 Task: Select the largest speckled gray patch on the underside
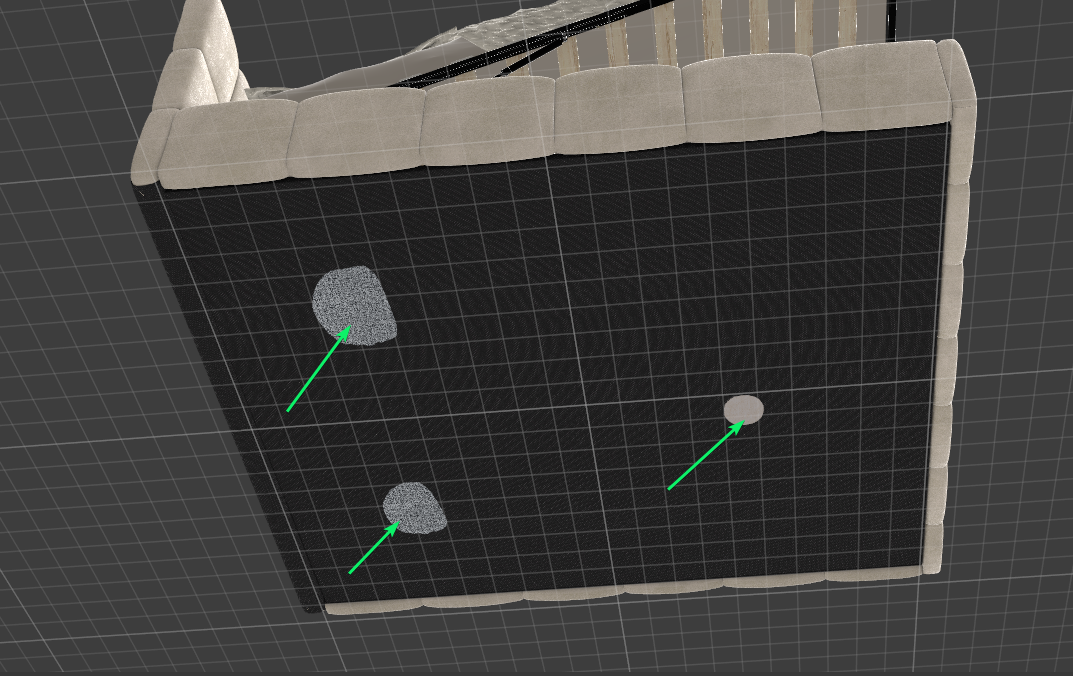(x=354, y=305)
